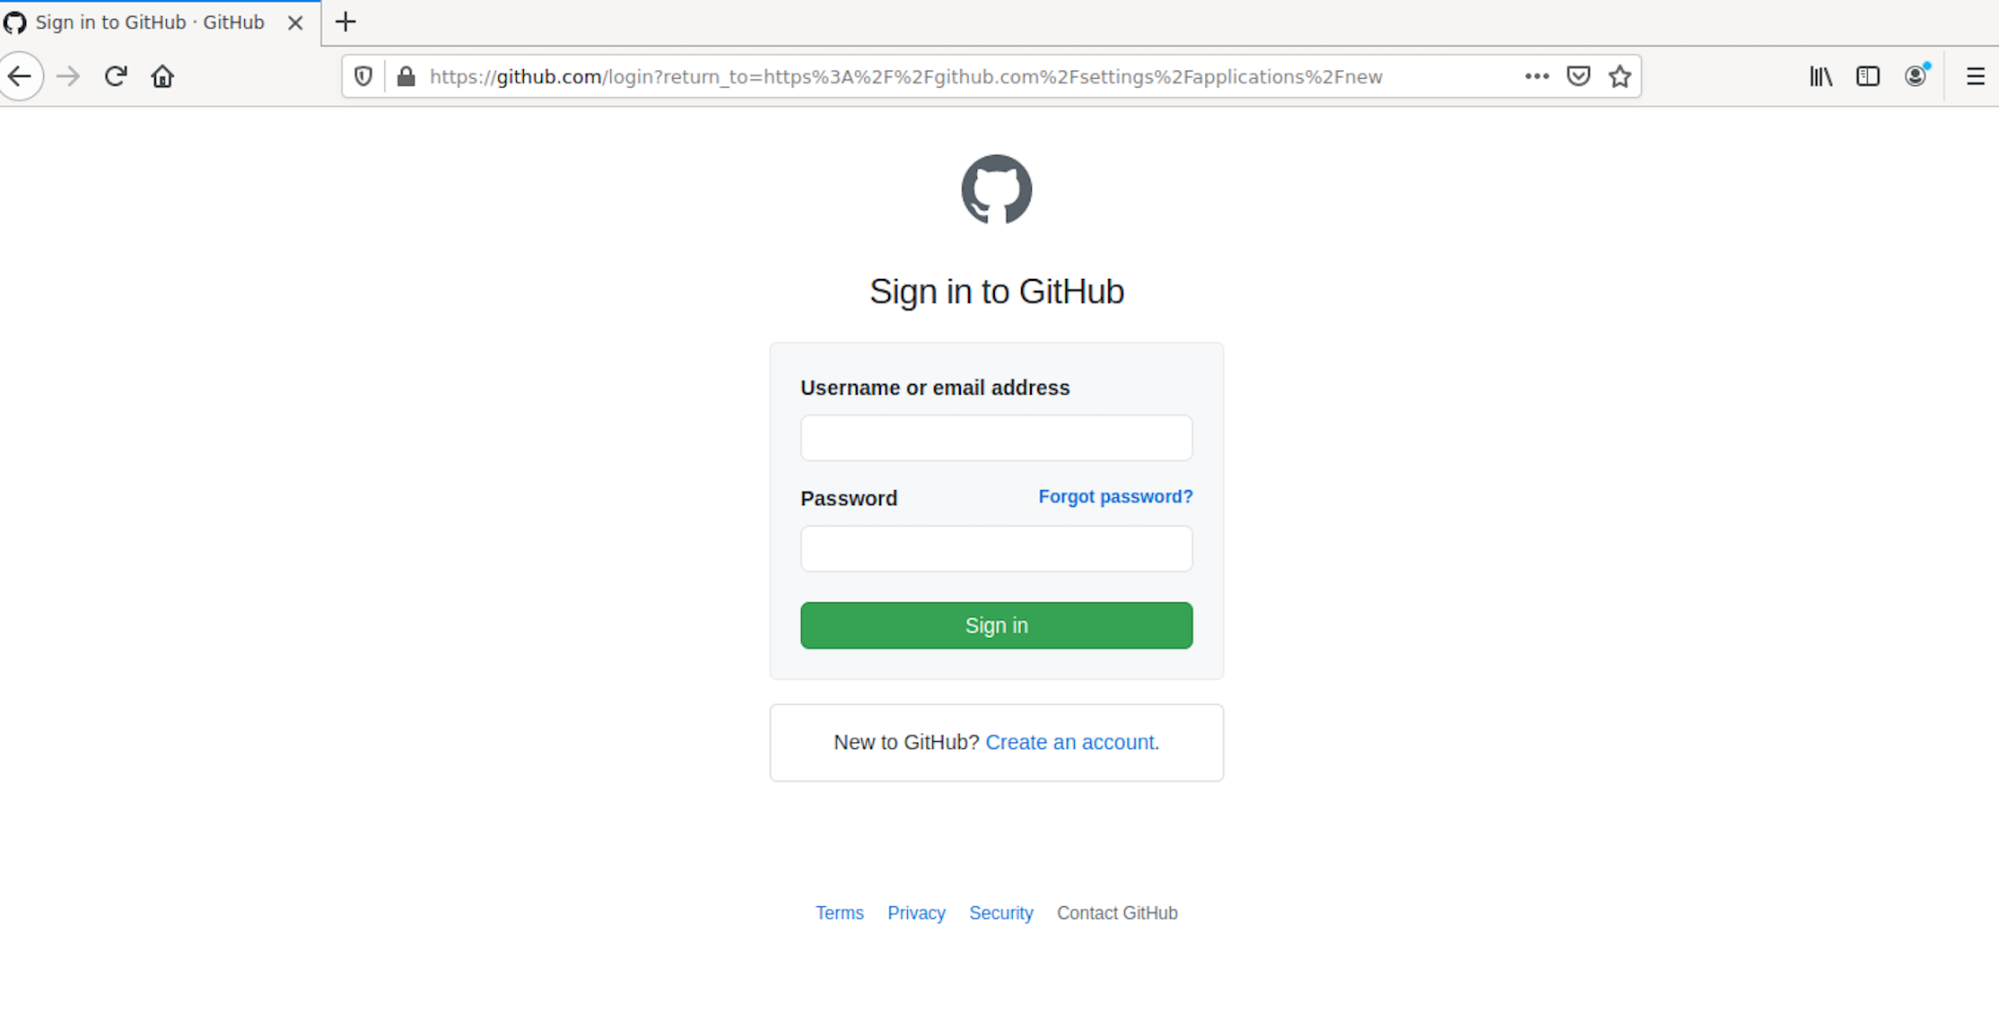Click the GitHub Octocat logo

click(996, 189)
